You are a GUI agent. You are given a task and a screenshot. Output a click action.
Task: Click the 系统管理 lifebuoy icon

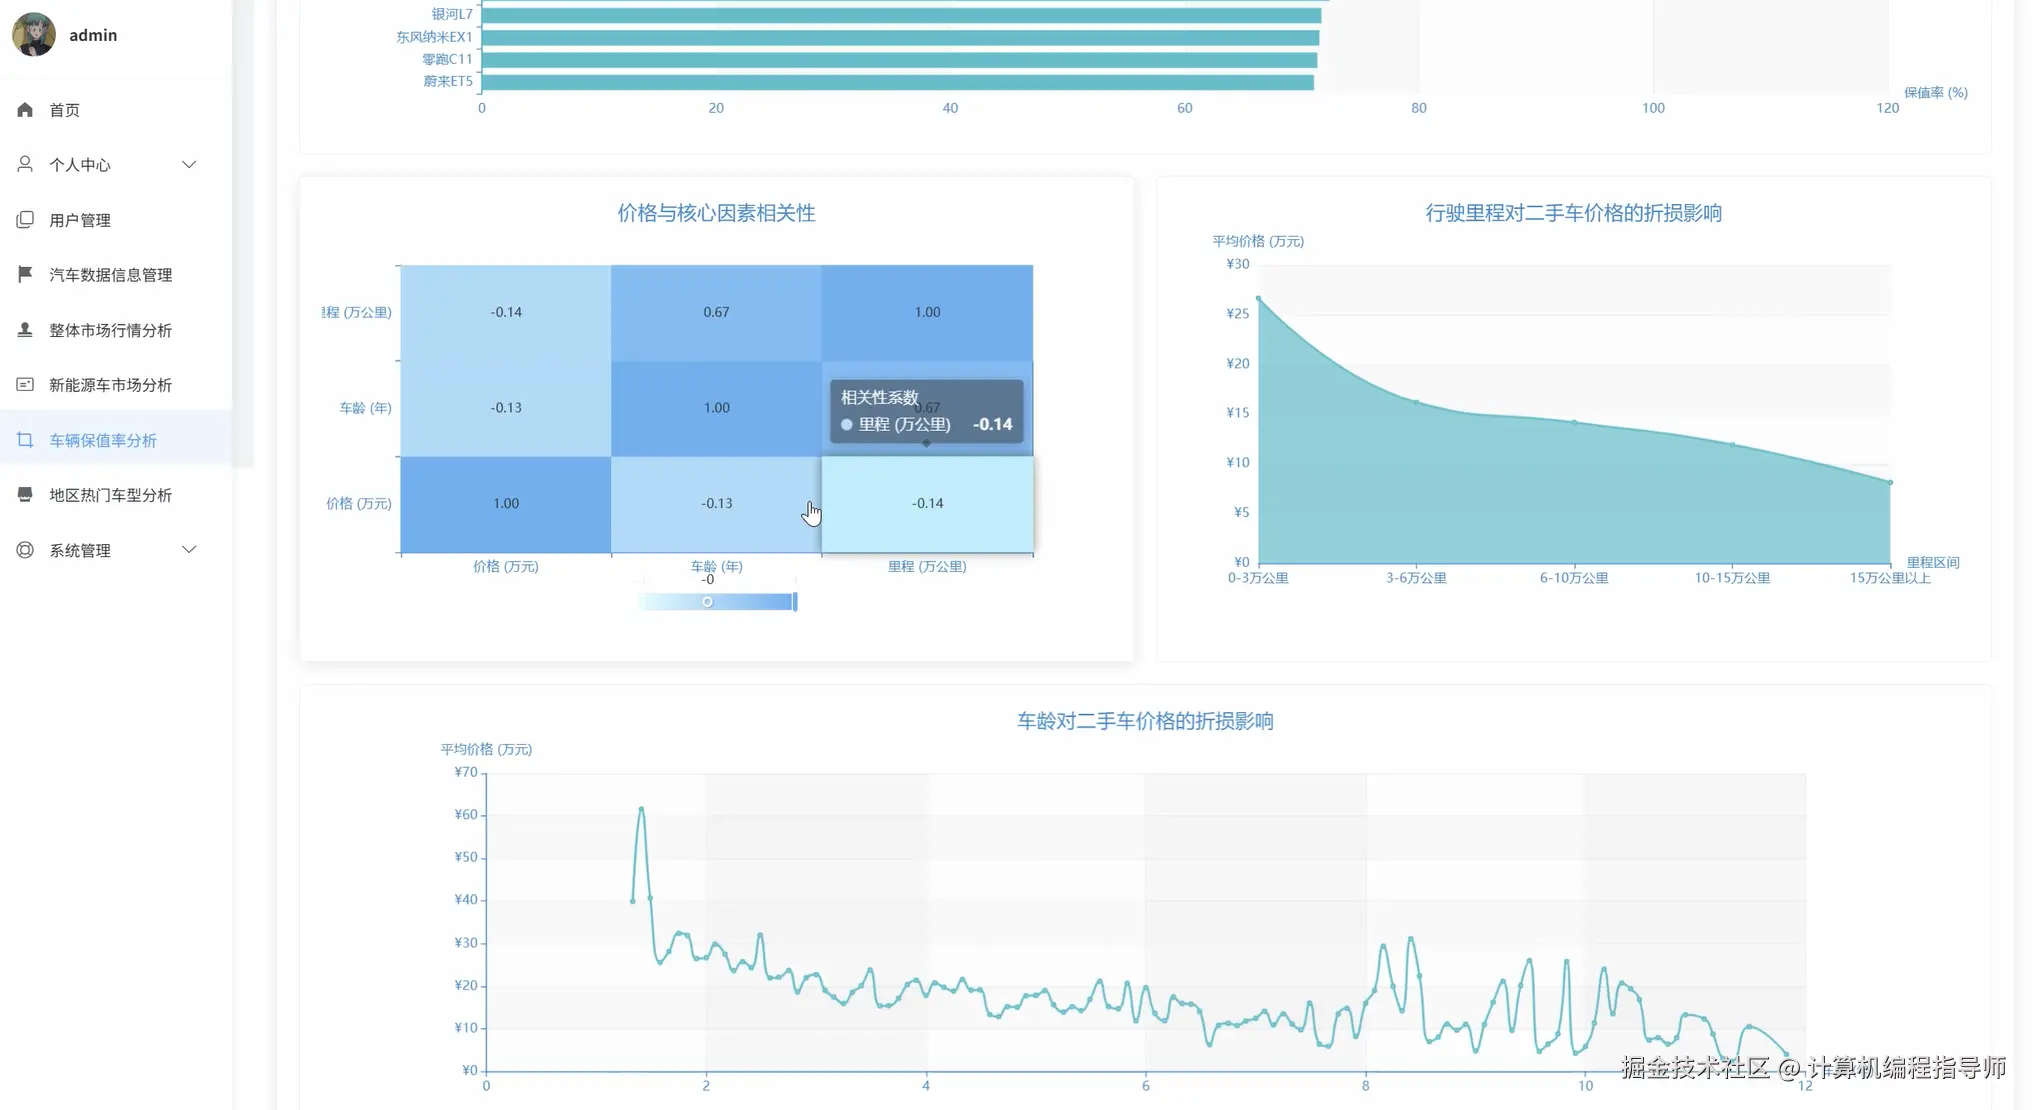pos(25,550)
